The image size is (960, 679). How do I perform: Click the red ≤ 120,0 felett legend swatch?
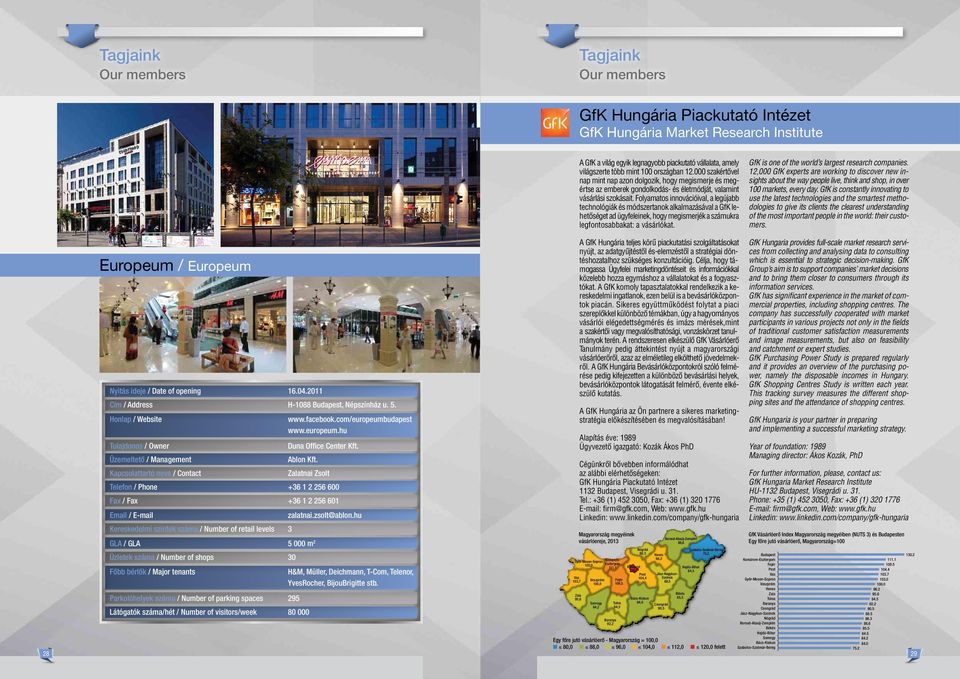click(x=692, y=647)
